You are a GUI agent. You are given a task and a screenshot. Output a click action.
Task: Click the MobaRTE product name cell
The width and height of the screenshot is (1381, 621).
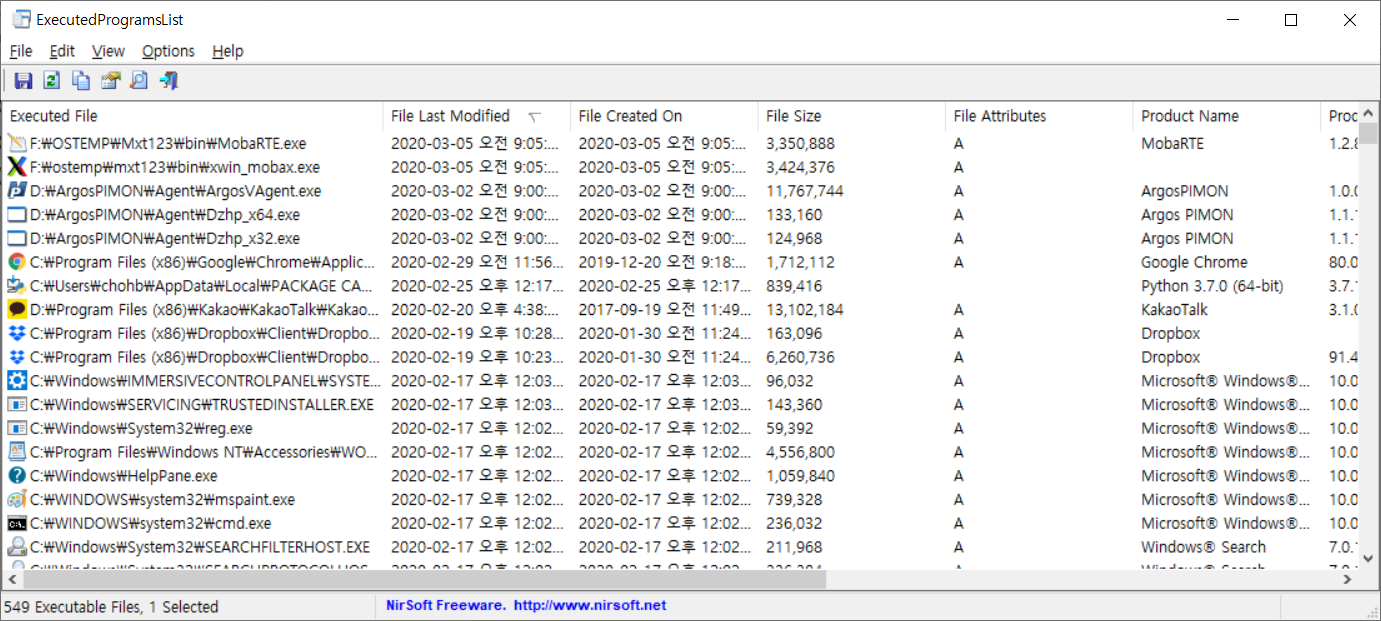click(x=1172, y=143)
